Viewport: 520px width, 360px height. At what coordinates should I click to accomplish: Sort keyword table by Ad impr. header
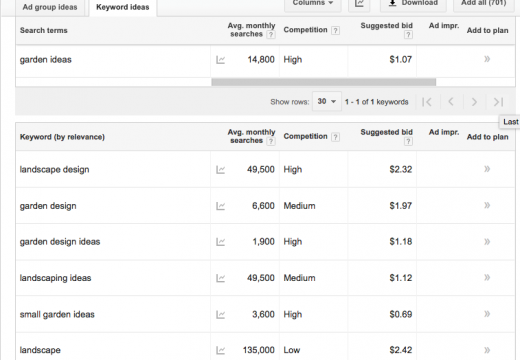coord(444,132)
